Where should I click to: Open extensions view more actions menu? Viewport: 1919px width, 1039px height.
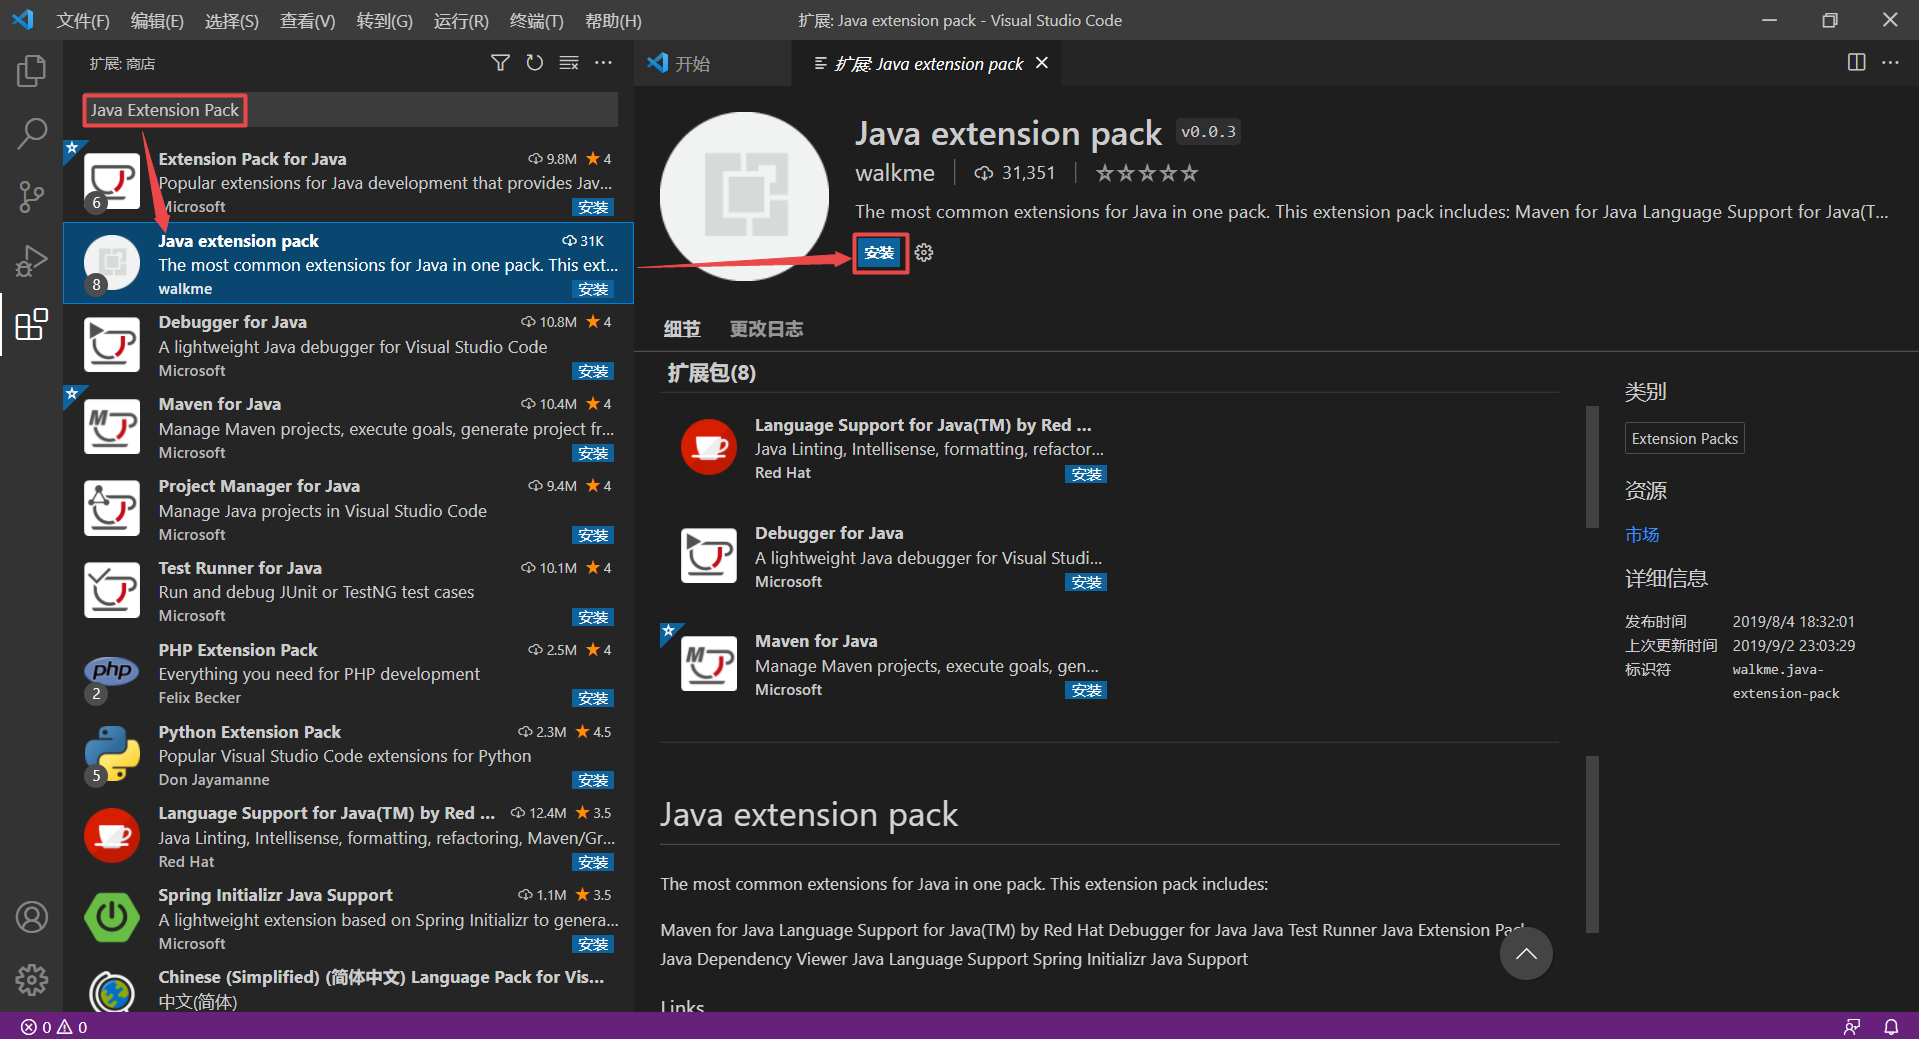point(603,63)
